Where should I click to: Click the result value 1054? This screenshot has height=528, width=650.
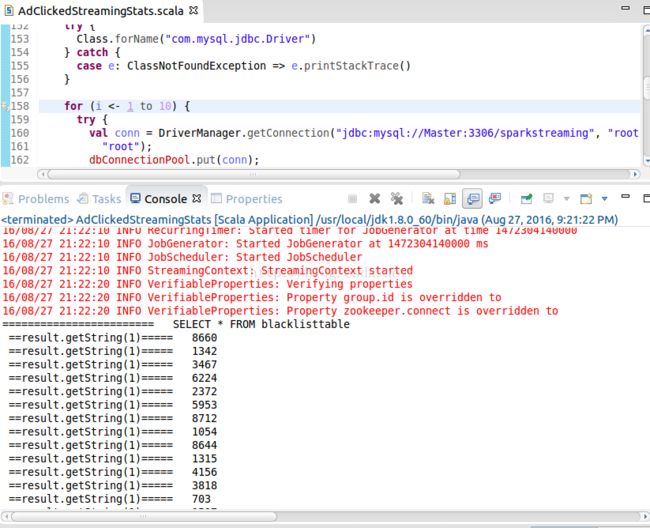[x=204, y=432]
